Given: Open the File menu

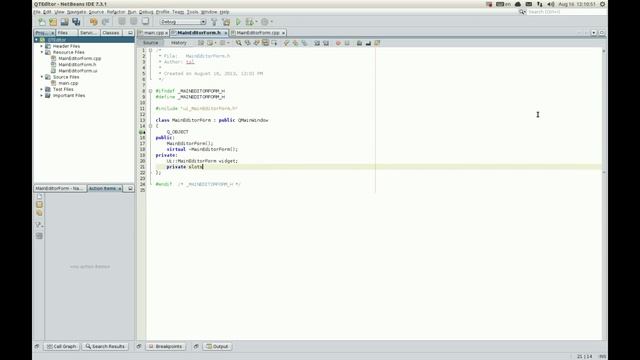Looking at the screenshot, I should point(37,12).
